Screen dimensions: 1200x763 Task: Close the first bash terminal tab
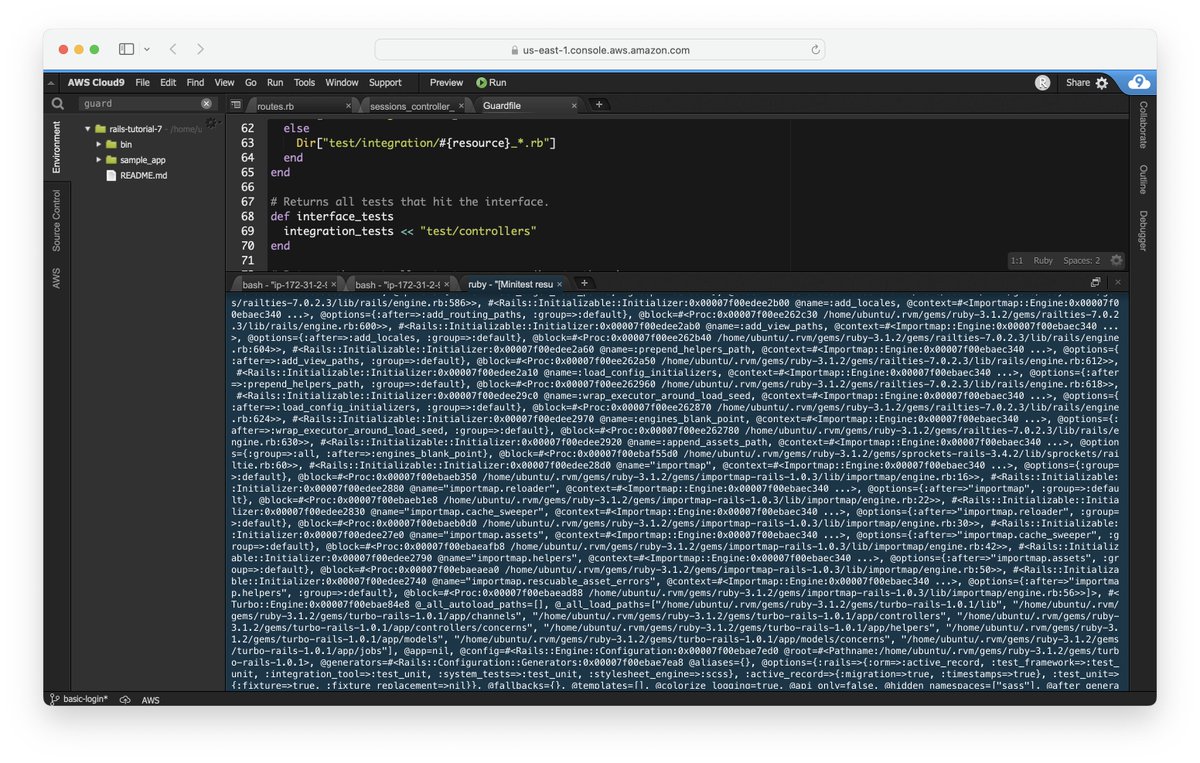click(334, 284)
